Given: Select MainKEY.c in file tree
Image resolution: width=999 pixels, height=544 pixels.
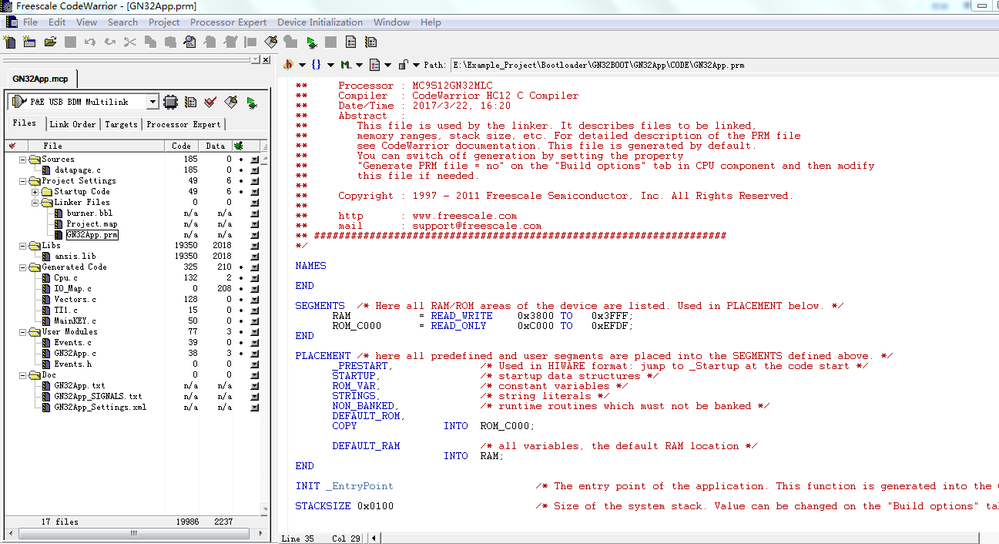Looking at the screenshot, I should tap(75, 321).
